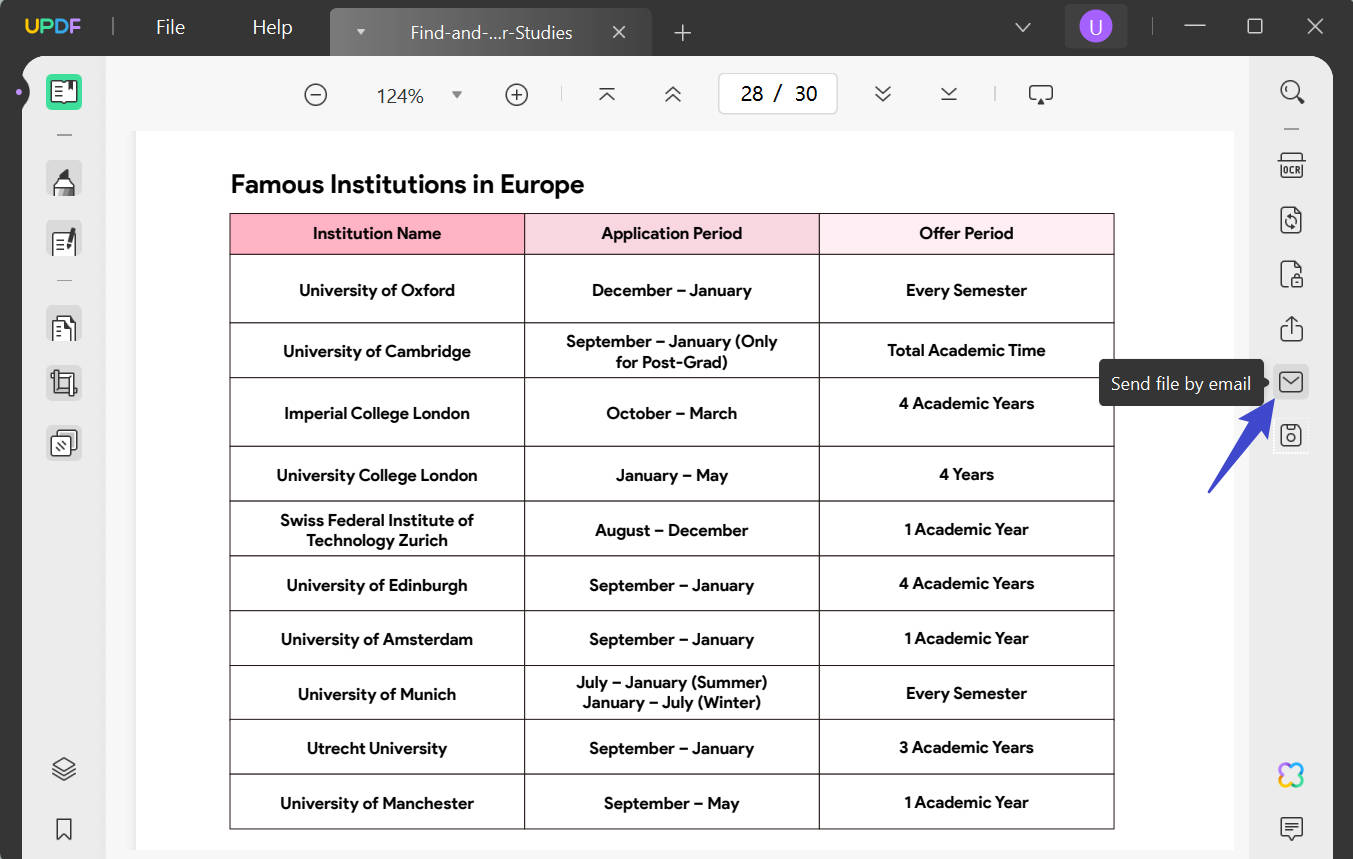Close the Find-and-...r-Studies tab
The height and width of the screenshot is (859, 1353).
coord(619,32)
